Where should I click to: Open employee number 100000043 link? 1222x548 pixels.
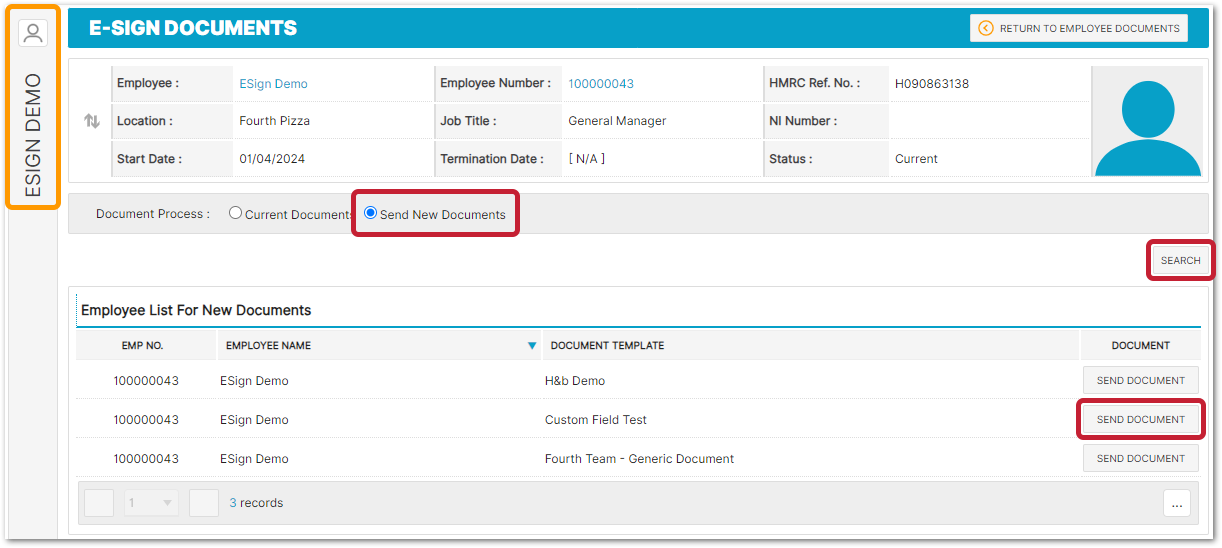pos(601,84)
